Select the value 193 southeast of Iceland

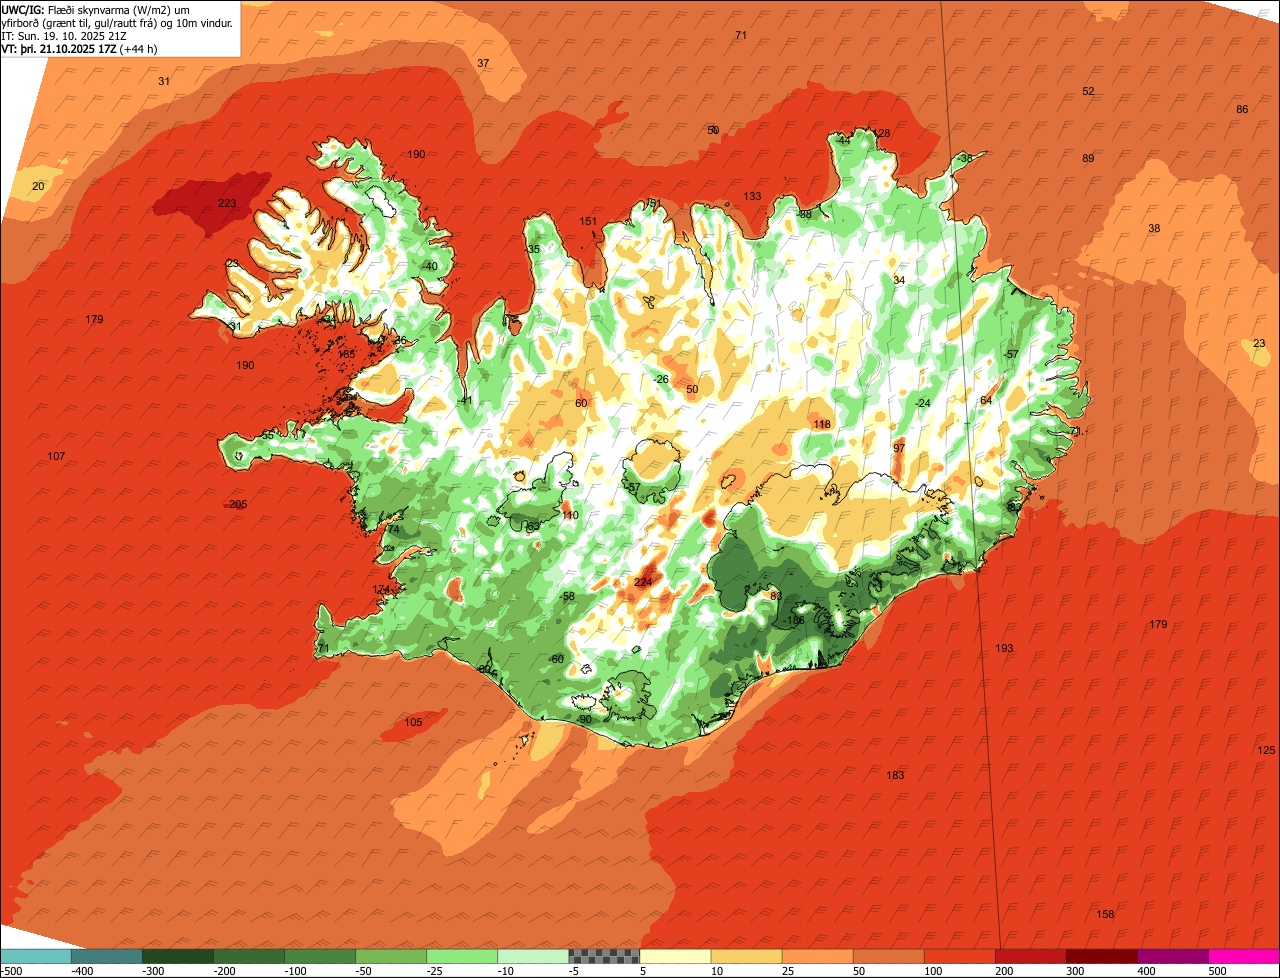point(1004,648)
